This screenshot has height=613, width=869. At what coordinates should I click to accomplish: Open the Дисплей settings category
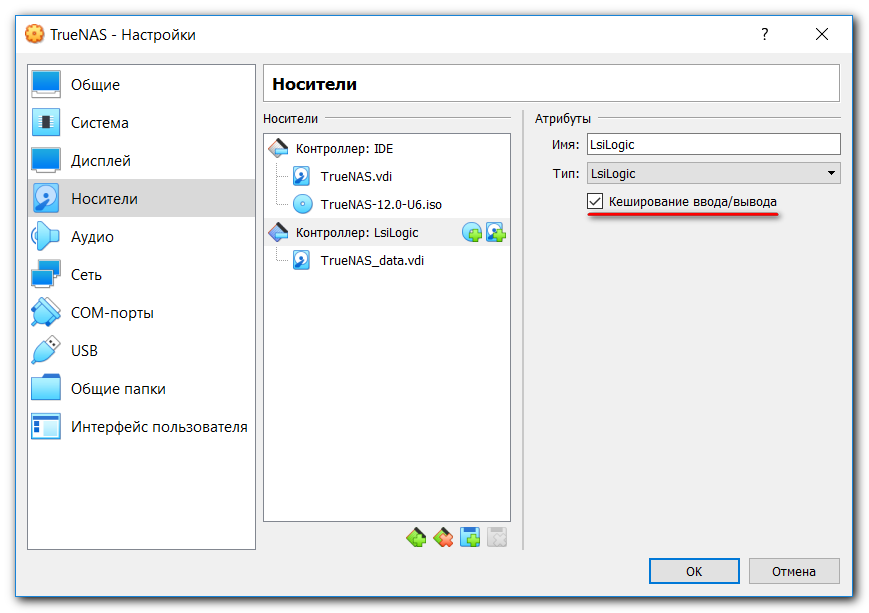[x=141, y=161]
